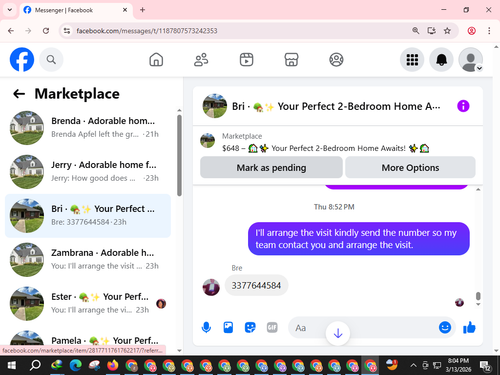This screenshot has width=500, height=375.
Task: Click the Mark as pending button
Action: coord(271,167)
